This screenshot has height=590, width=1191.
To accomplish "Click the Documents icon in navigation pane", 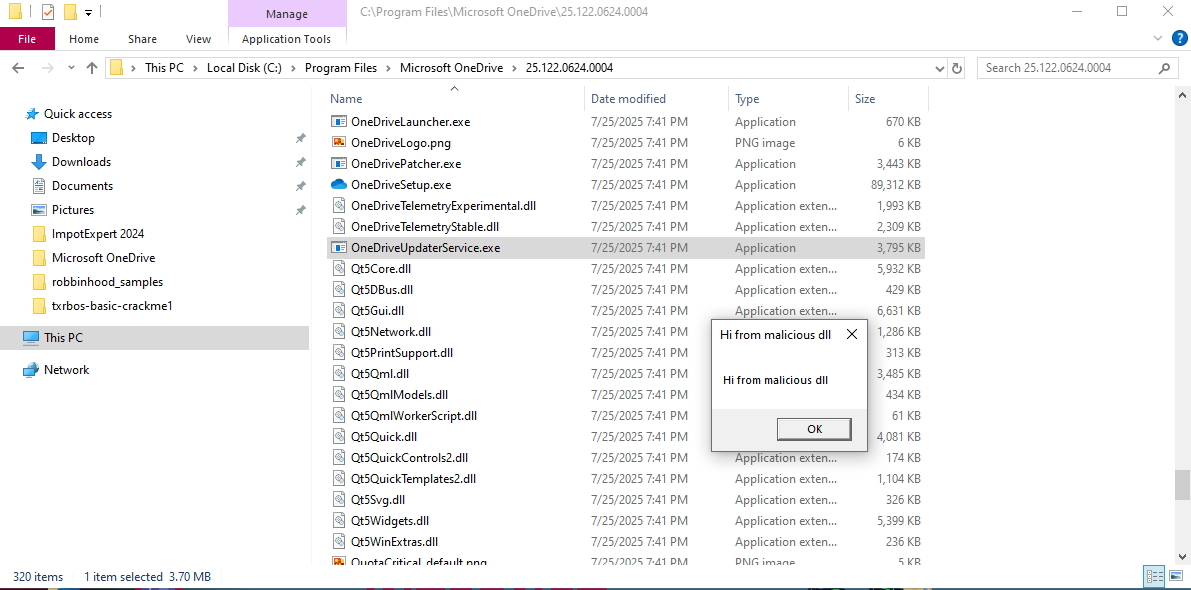I will click(x=39, y=186).
